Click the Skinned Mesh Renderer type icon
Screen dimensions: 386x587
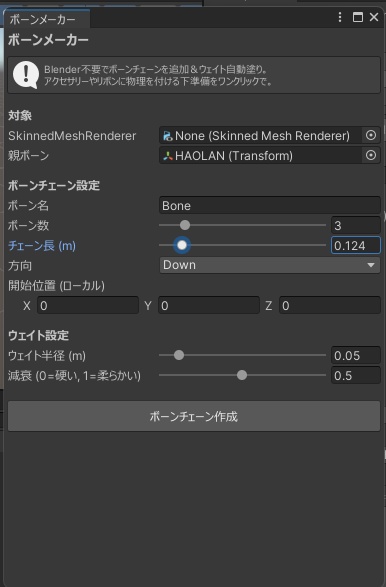pyautogui.click(x=168, y=136)
